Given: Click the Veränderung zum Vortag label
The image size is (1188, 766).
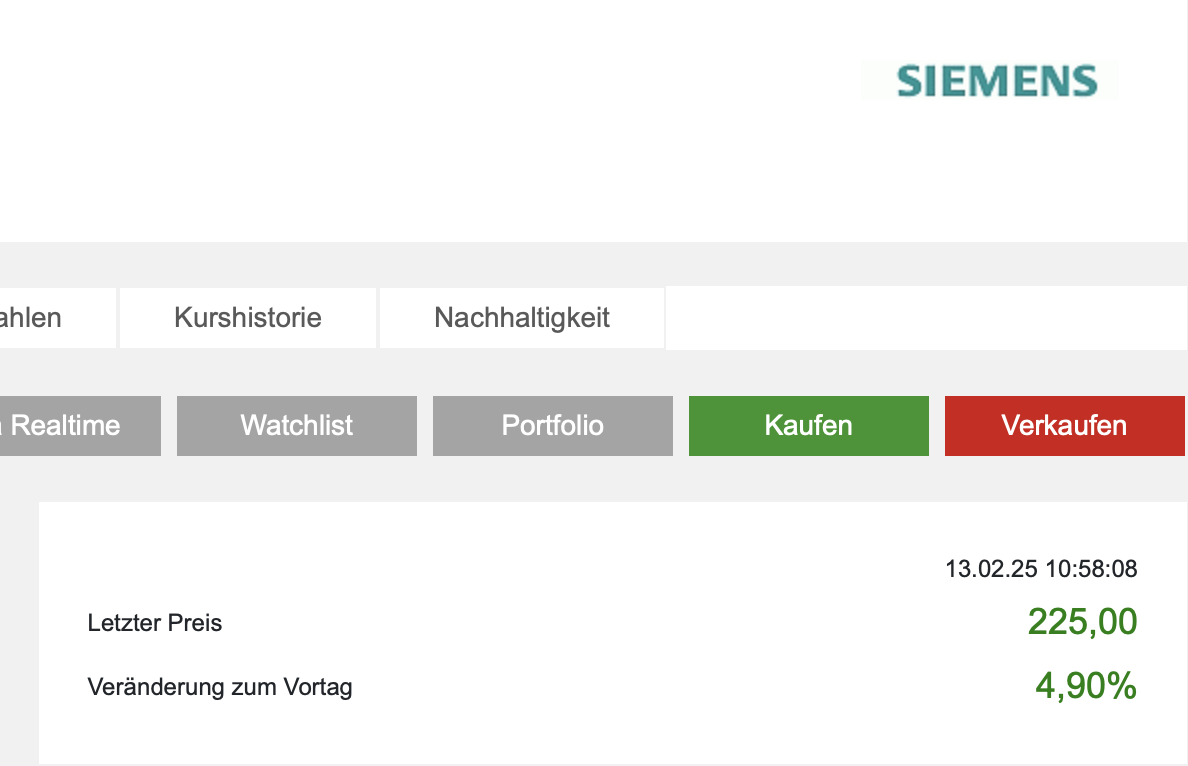Looking at the screenshot, I should [220, 688].
